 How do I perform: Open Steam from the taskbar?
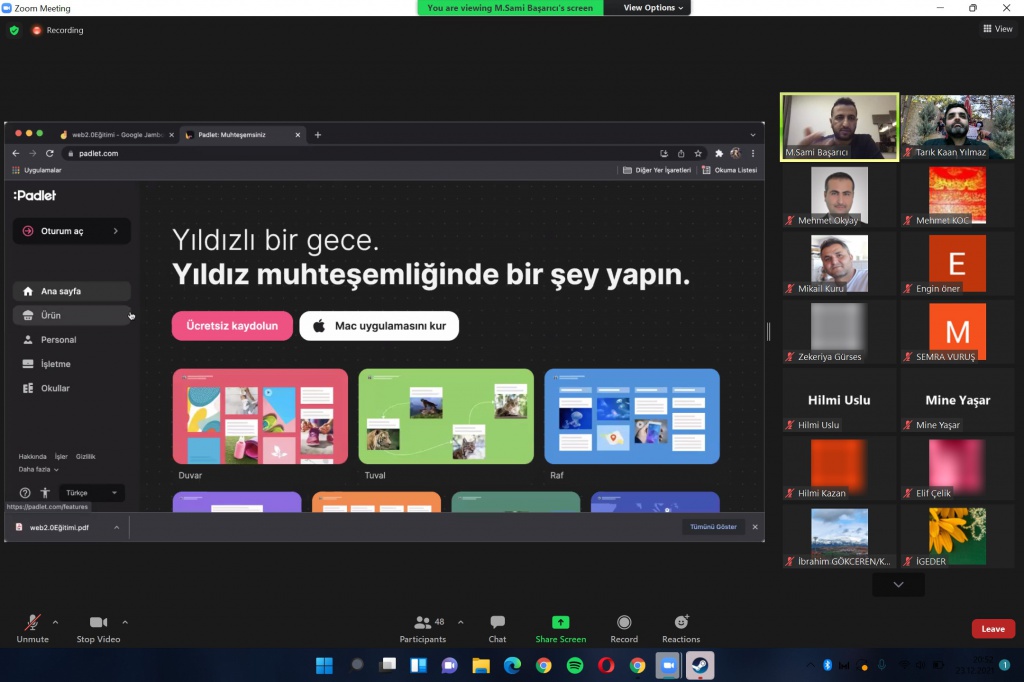700,666
